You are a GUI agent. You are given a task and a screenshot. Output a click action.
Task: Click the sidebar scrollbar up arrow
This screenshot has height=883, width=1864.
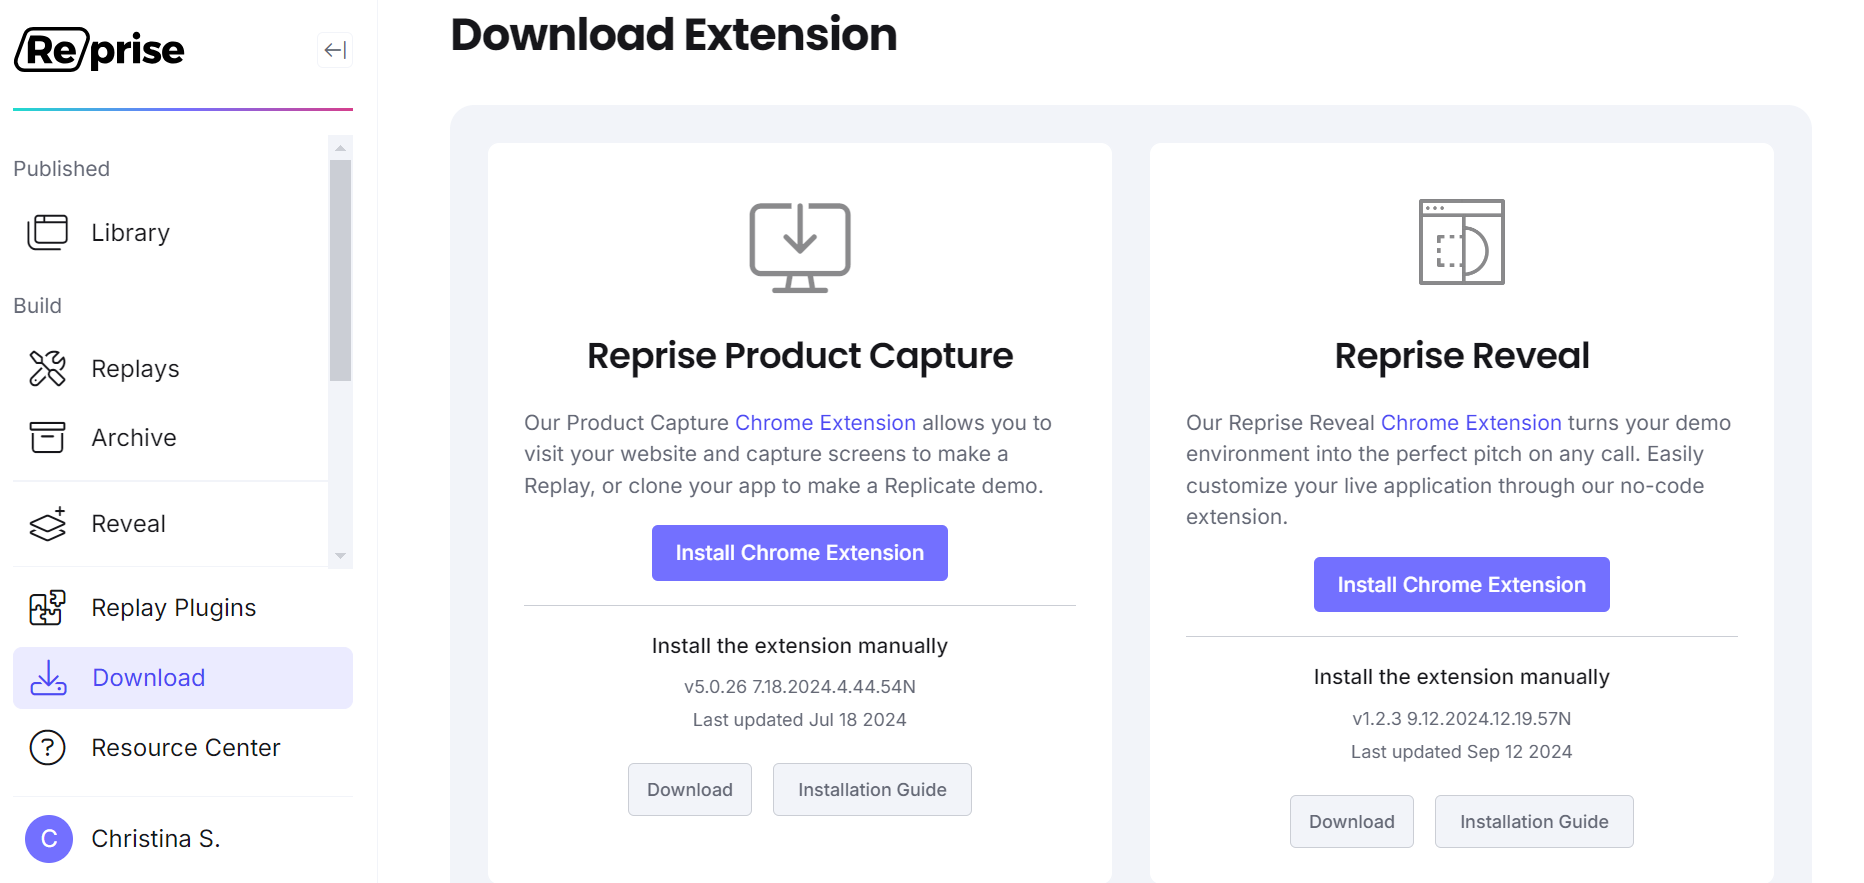click(340, 148)
